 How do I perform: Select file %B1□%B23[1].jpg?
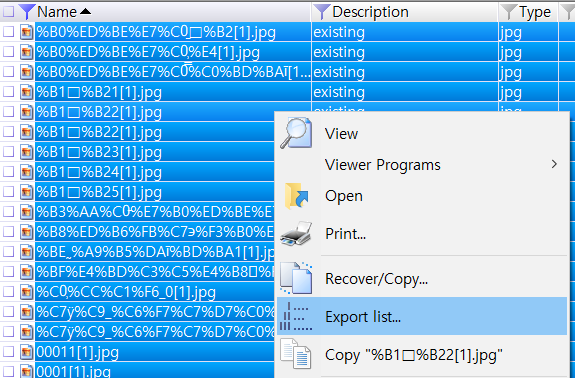[99, 152]
